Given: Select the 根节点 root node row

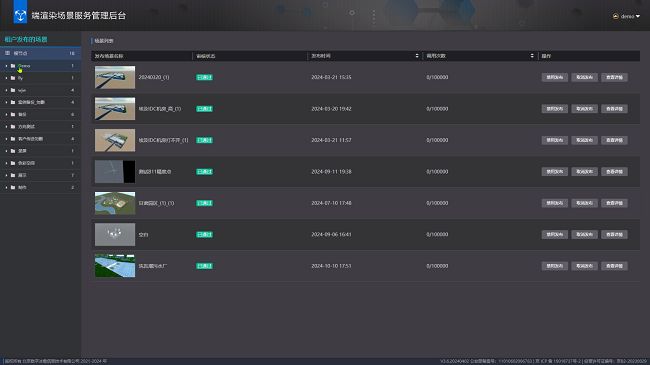Looking at the screenshot, I should pos(40,53).
